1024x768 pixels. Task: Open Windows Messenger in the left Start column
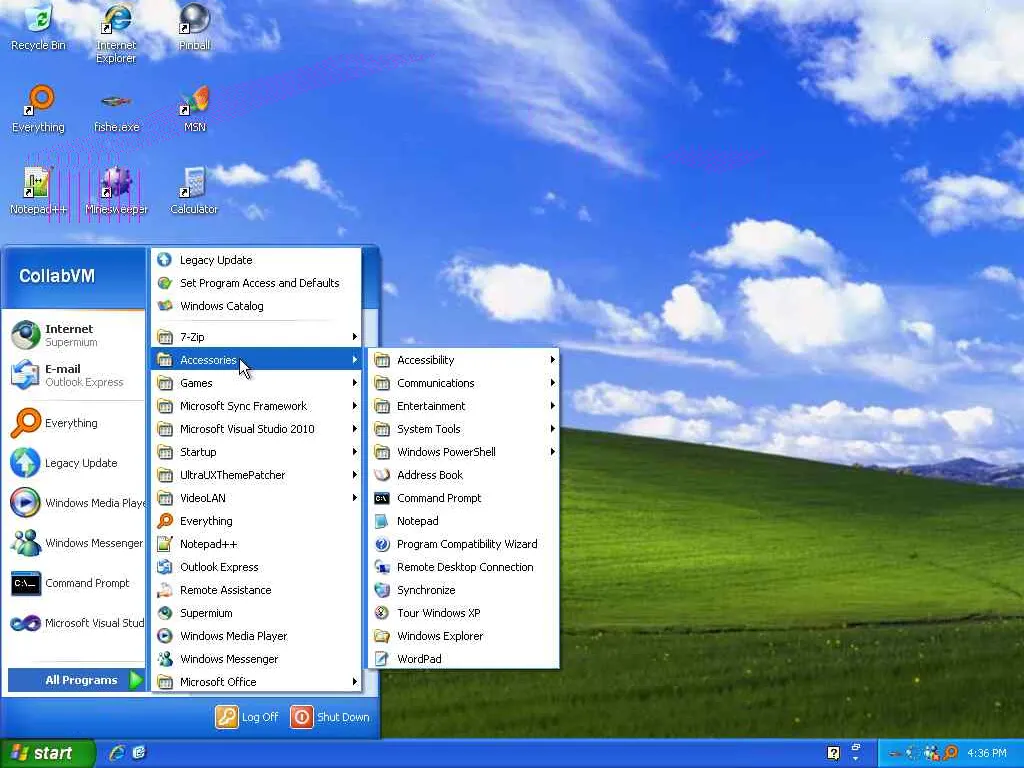[x=76, y=543]
